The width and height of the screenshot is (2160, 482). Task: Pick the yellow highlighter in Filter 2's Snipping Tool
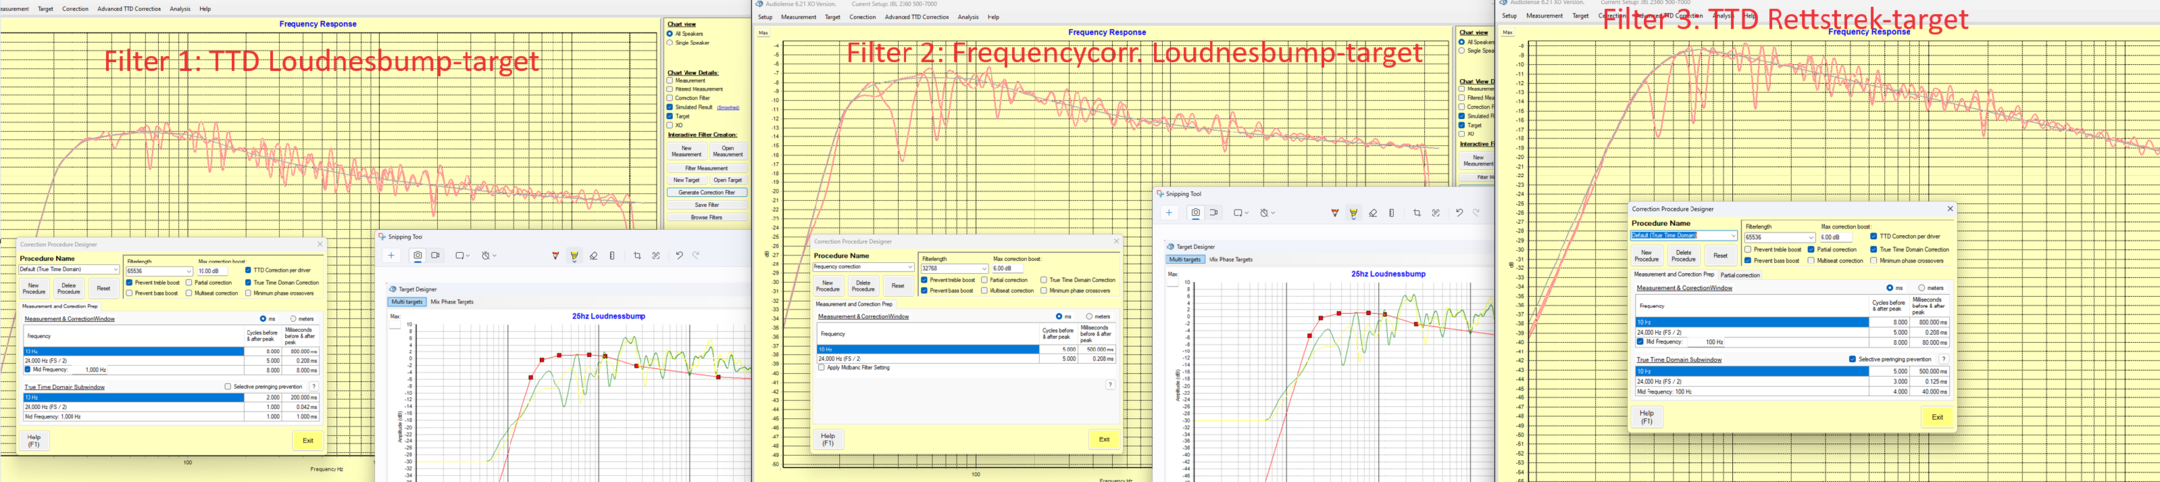(1353, 213)
